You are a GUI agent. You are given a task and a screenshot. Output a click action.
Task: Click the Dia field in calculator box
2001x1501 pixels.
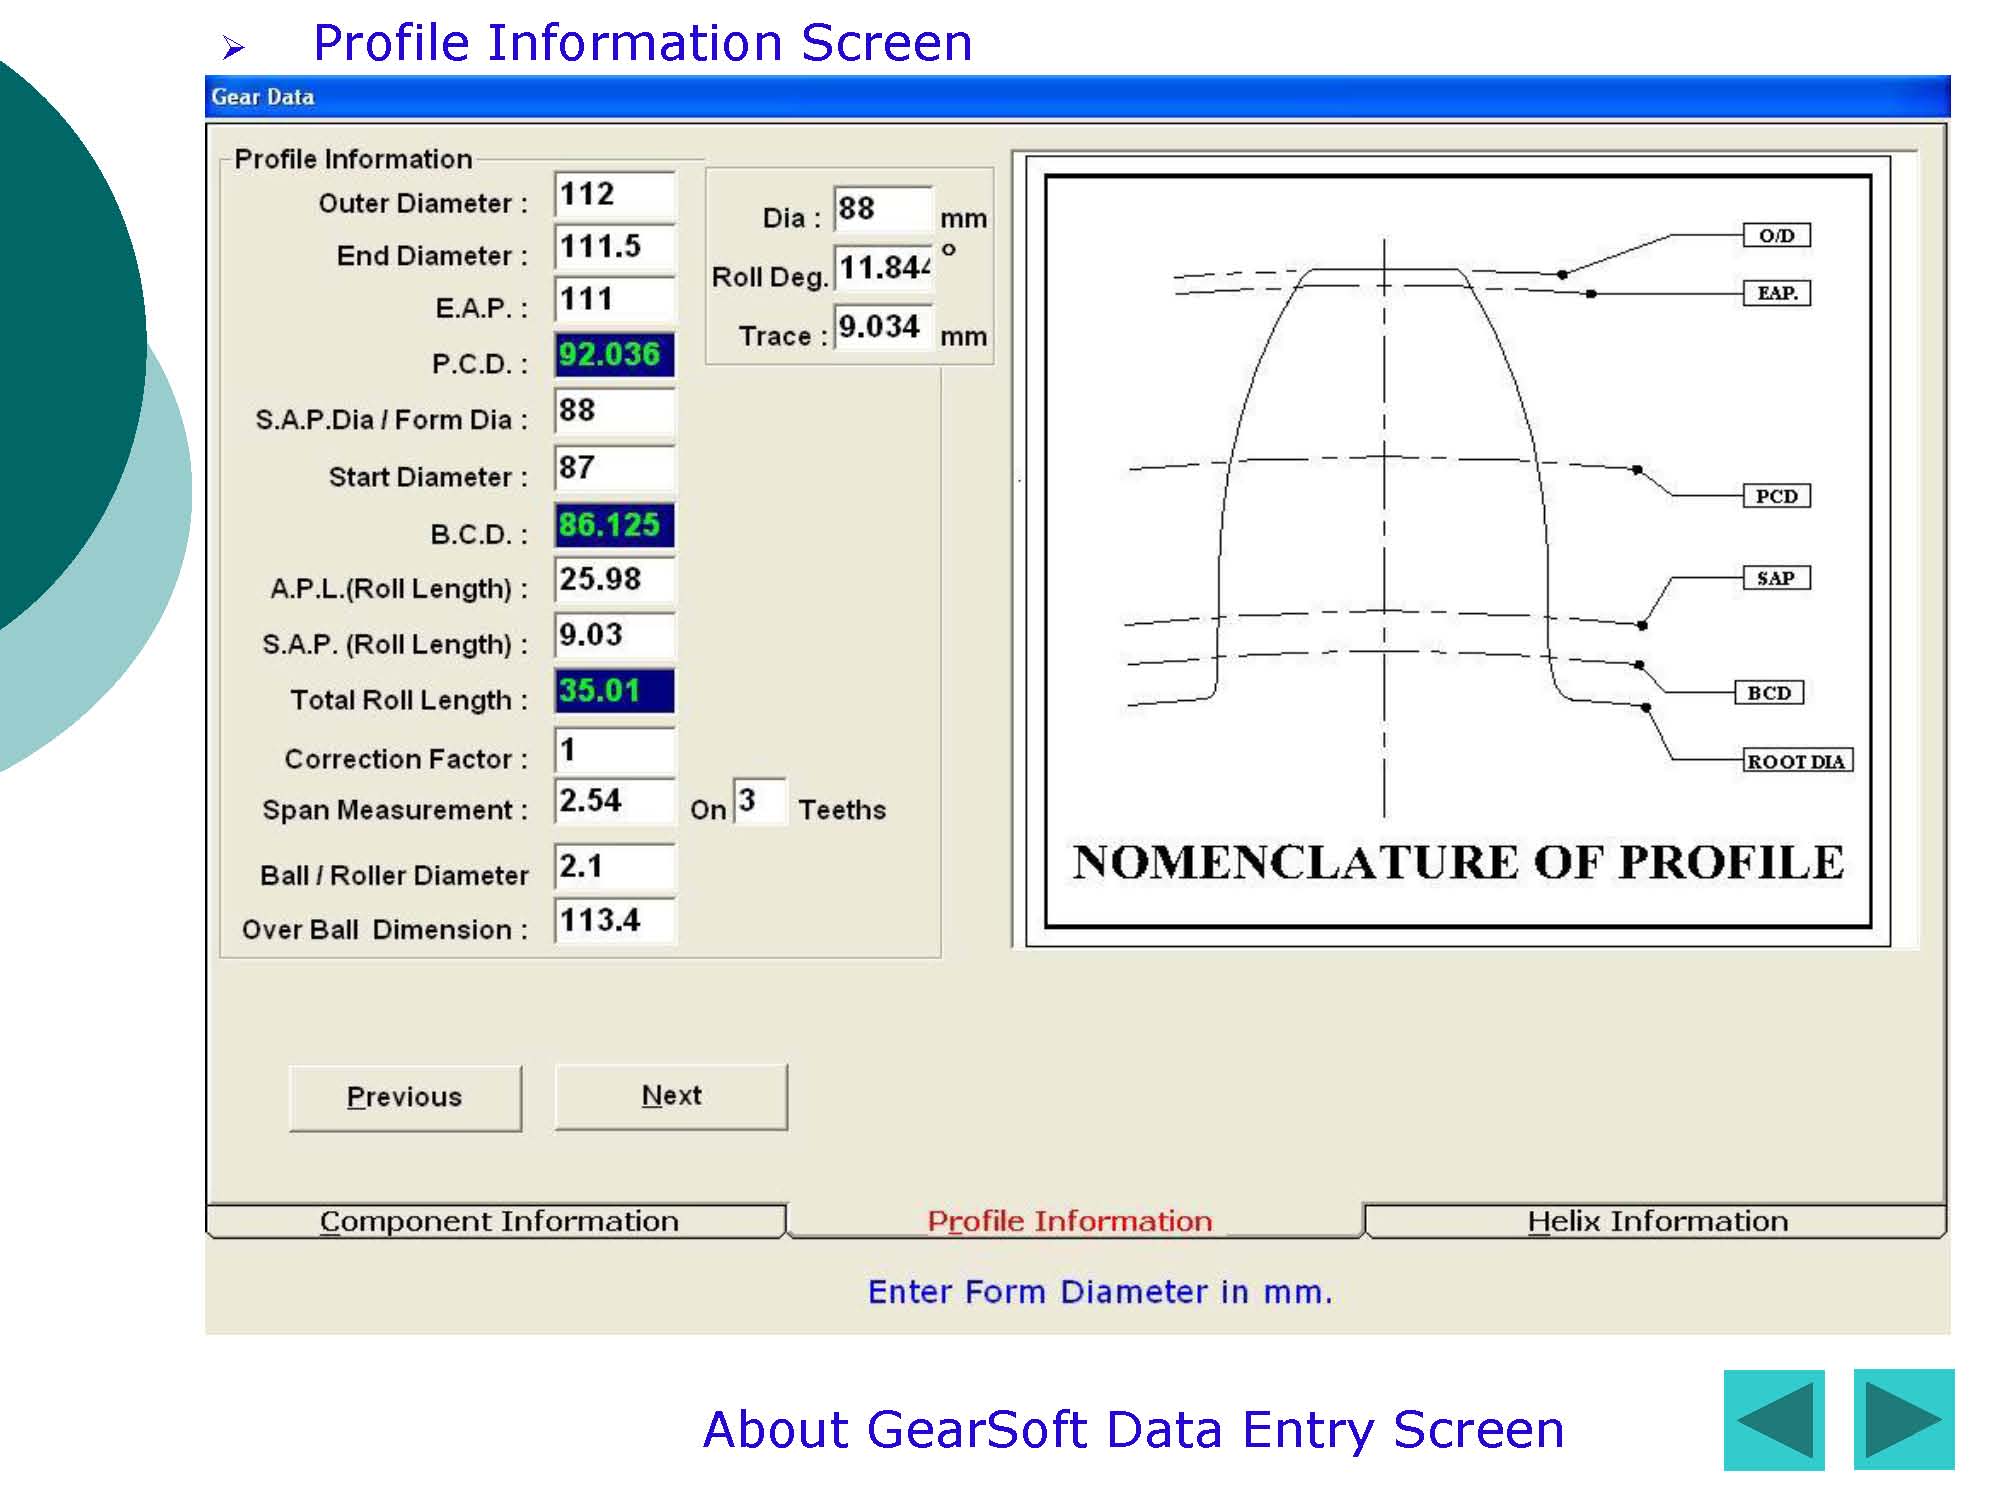pyautogui.click(x=884, y=209)
